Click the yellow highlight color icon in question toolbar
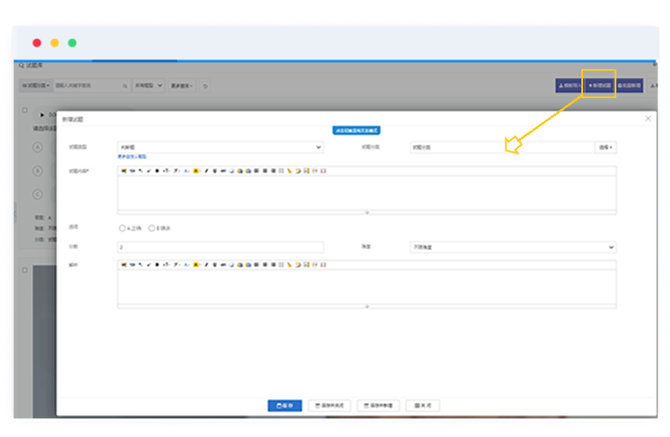 pyautogui.click(x=195, y=171)
